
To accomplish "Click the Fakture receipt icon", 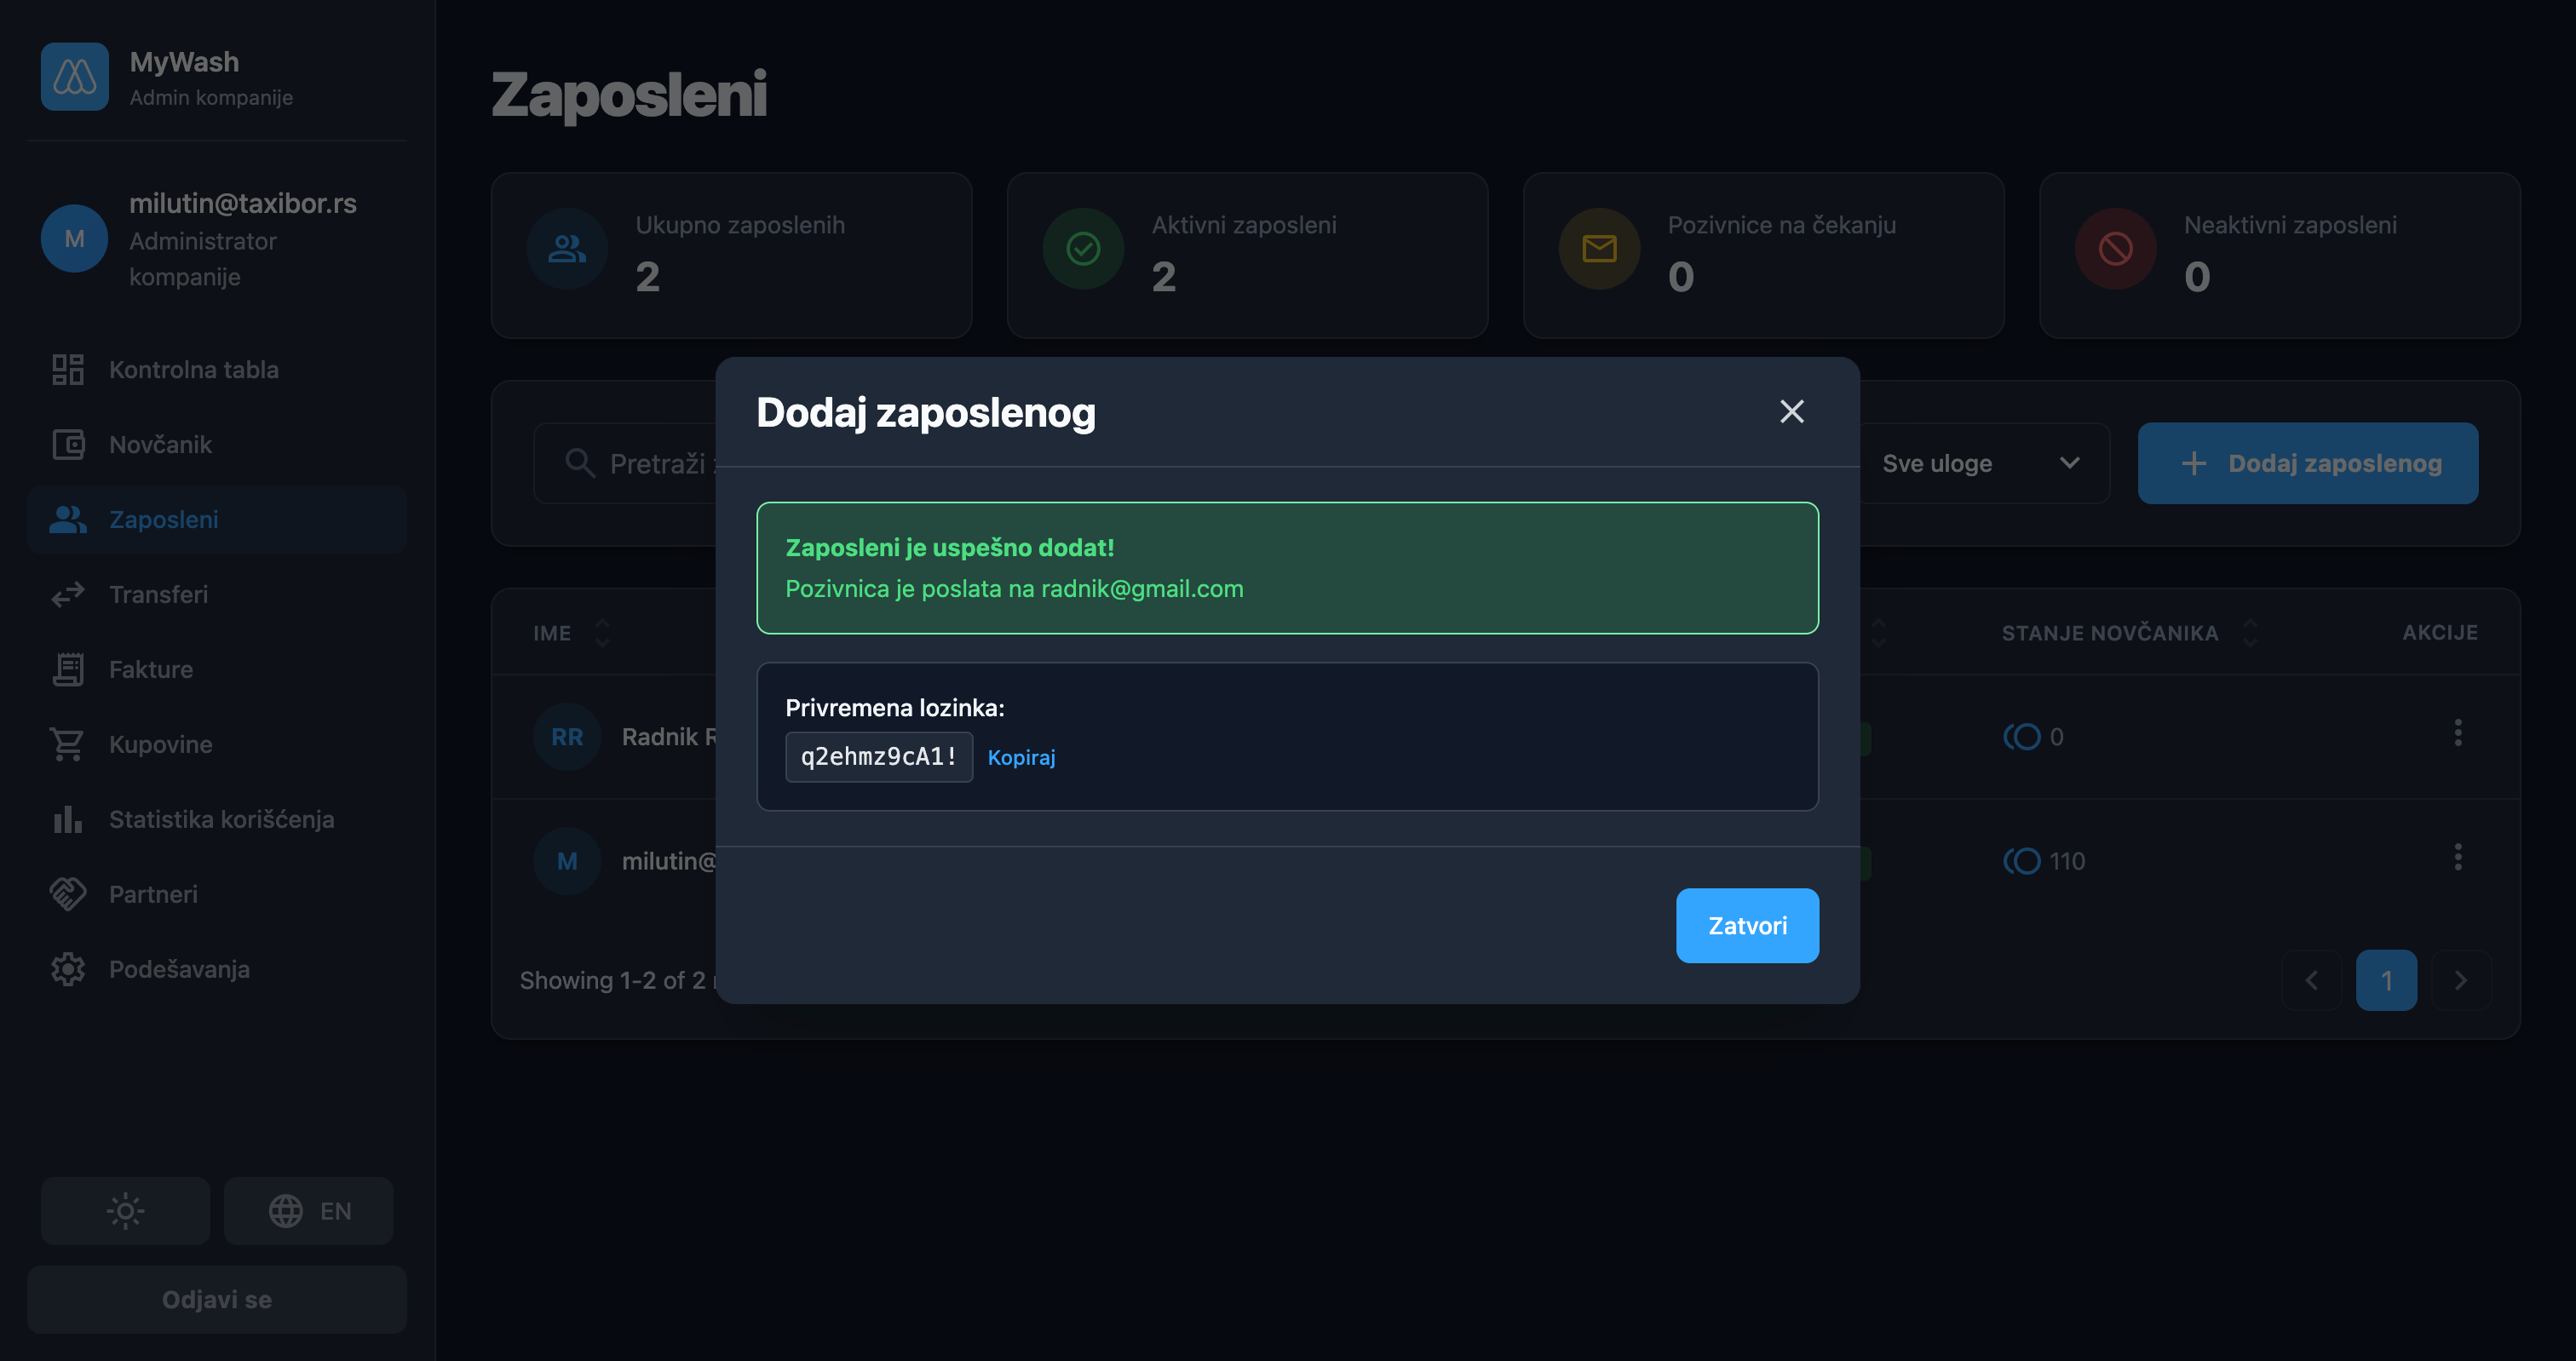I will pos(68,670).
